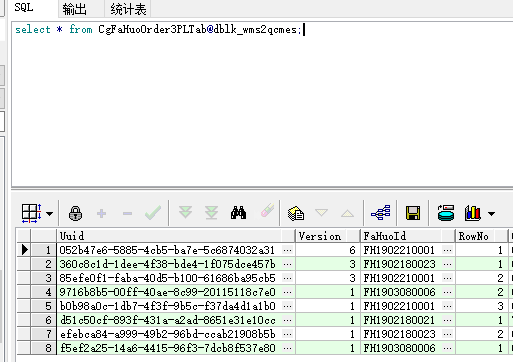513x362 pixels.
Task: Select Version cell with value 6
Action: 328,250
